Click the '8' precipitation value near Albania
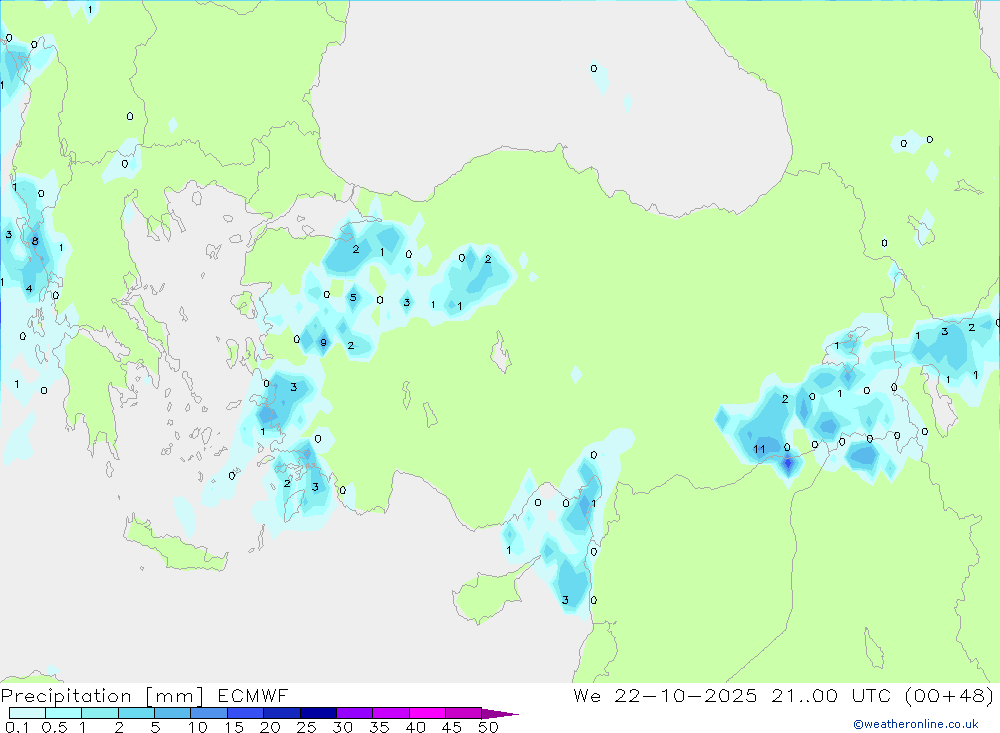This screenshot has height=733, width=1000. click(35, 241)
